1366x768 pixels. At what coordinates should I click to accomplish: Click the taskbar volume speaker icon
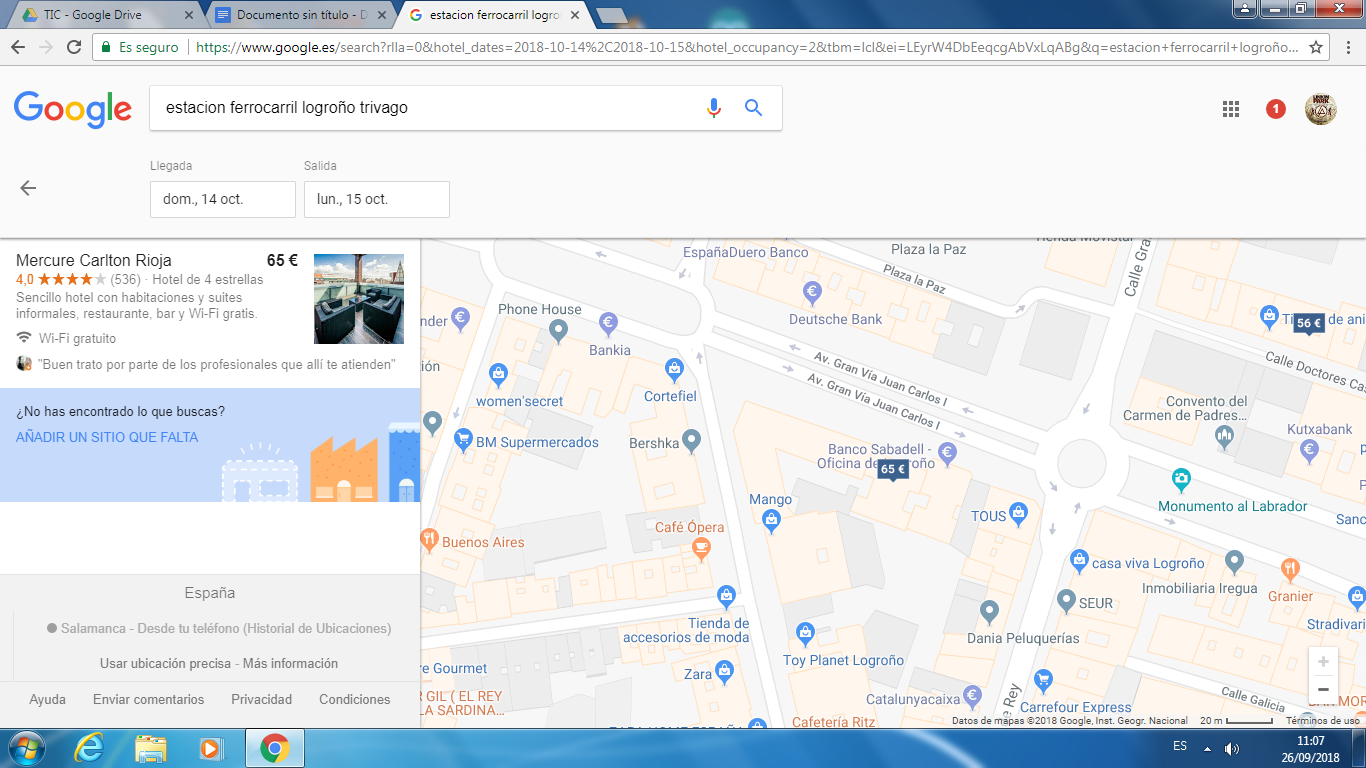[x=1231, y=748]
